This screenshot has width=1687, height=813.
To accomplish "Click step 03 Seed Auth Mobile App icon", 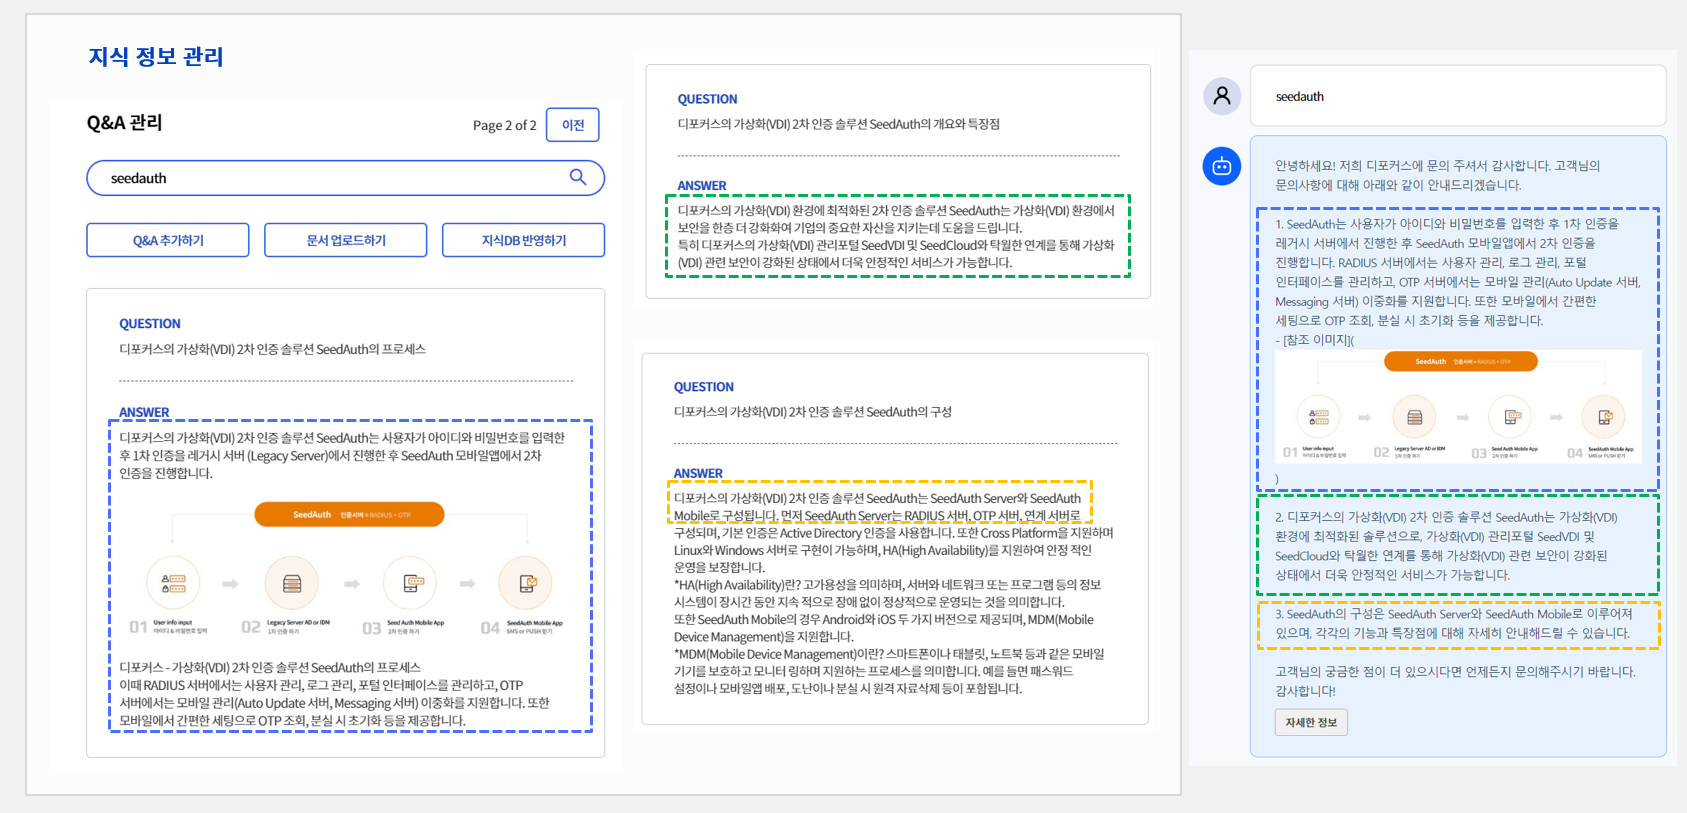I will pos(411,583).
